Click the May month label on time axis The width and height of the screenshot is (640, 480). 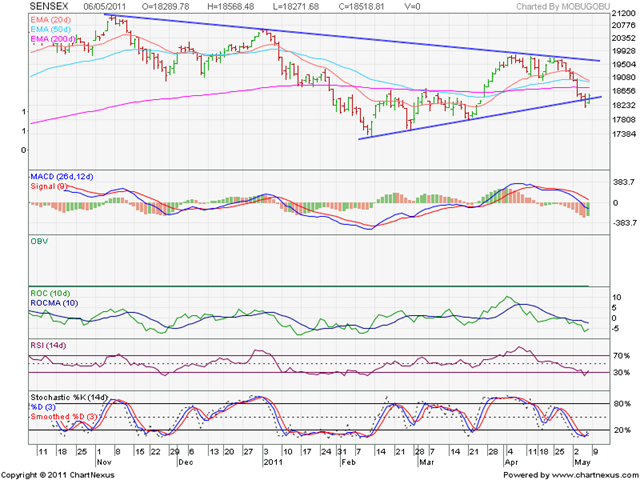581,462
